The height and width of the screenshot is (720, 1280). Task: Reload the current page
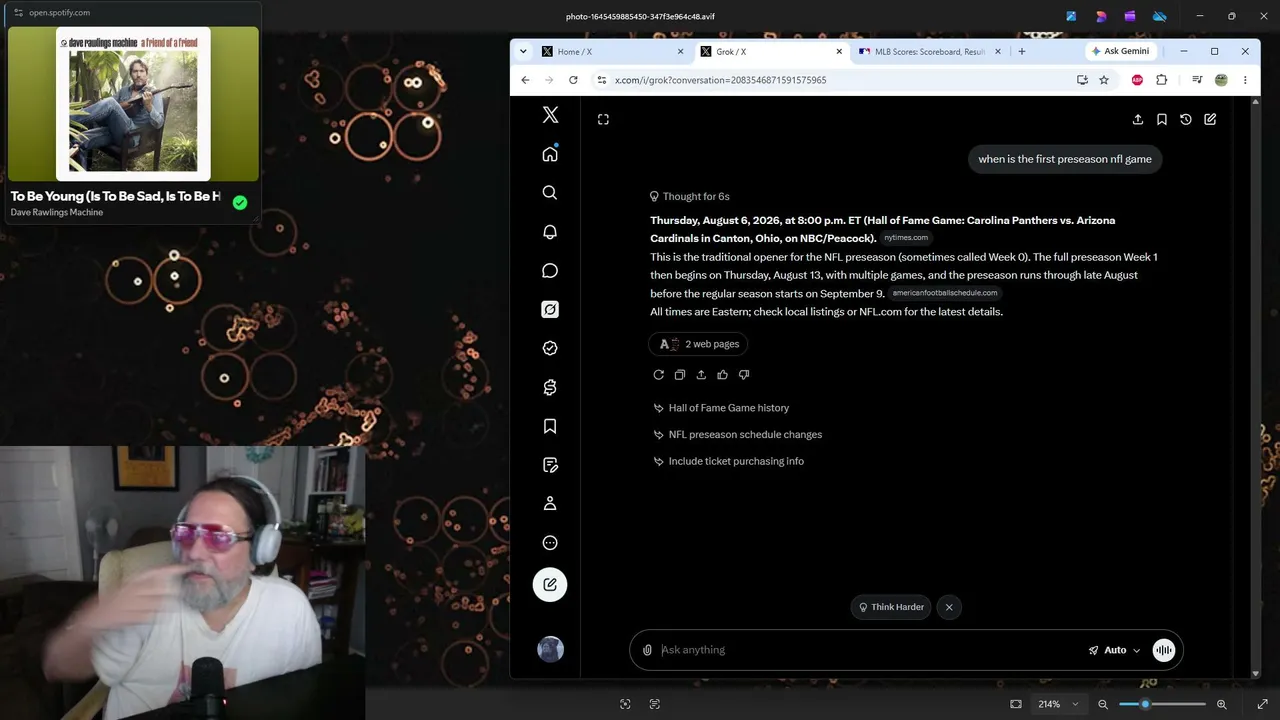coord(573,80)
